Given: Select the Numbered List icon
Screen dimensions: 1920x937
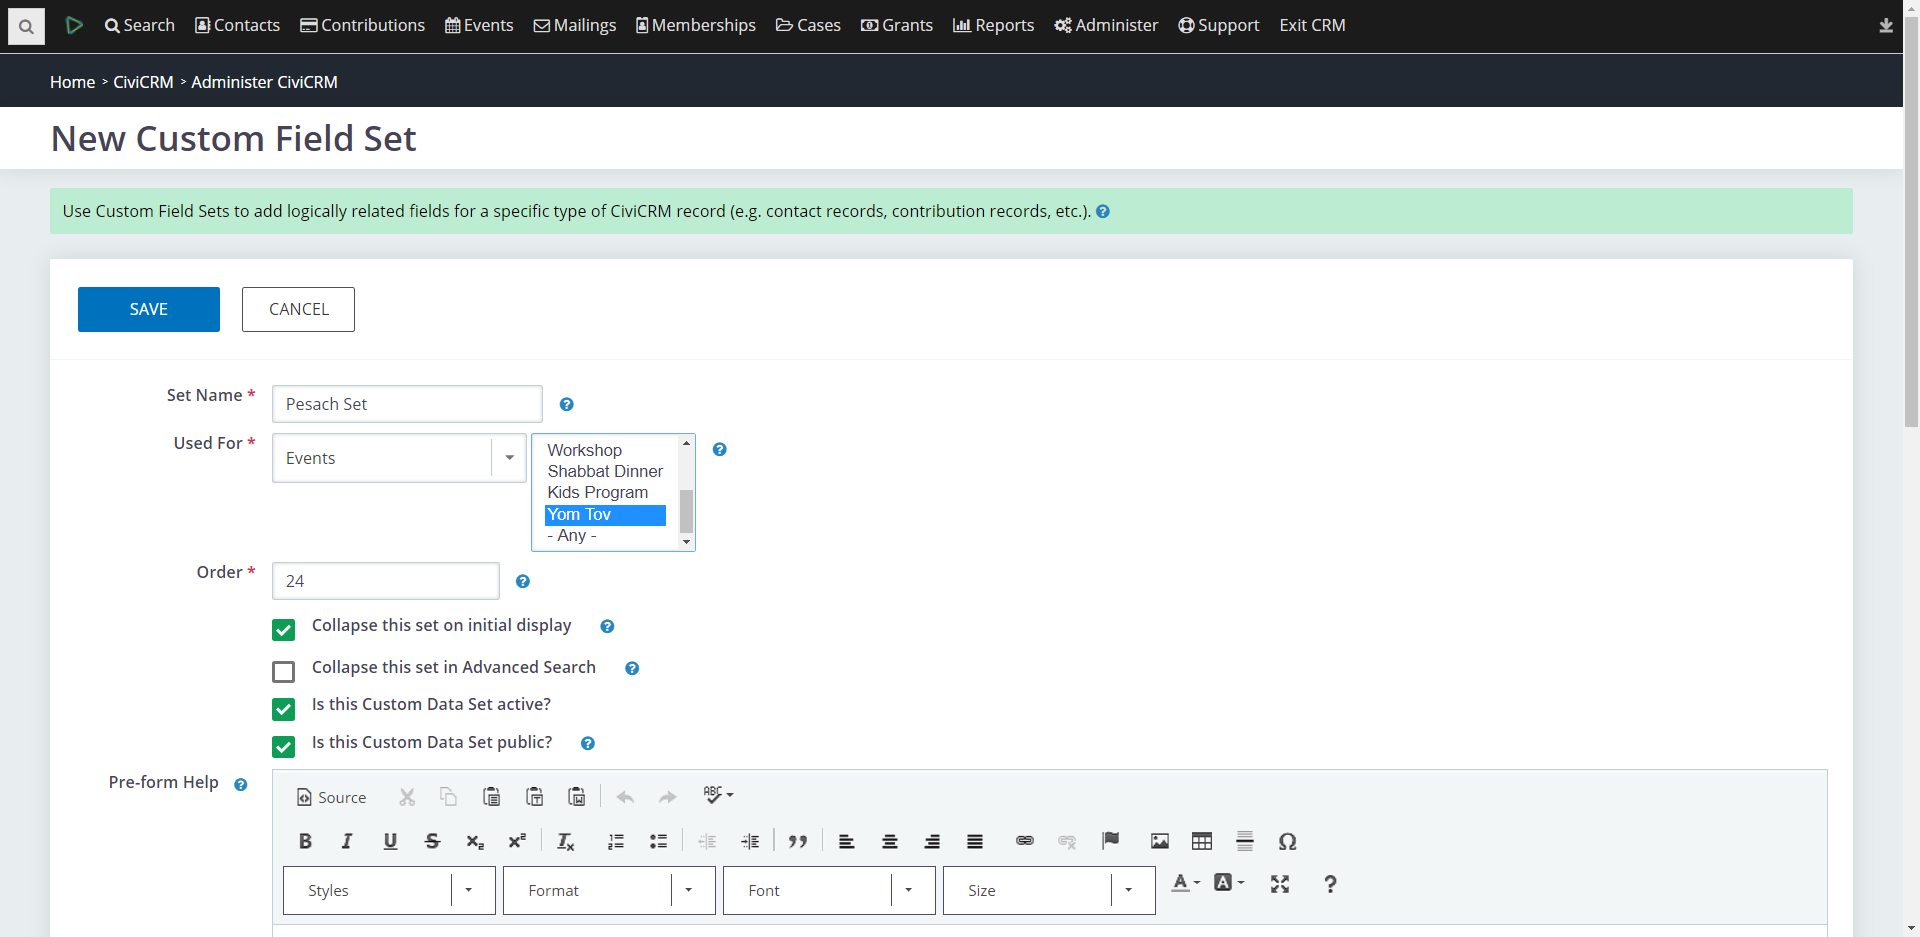Looking at the screenshot, I should coord(616,841).
